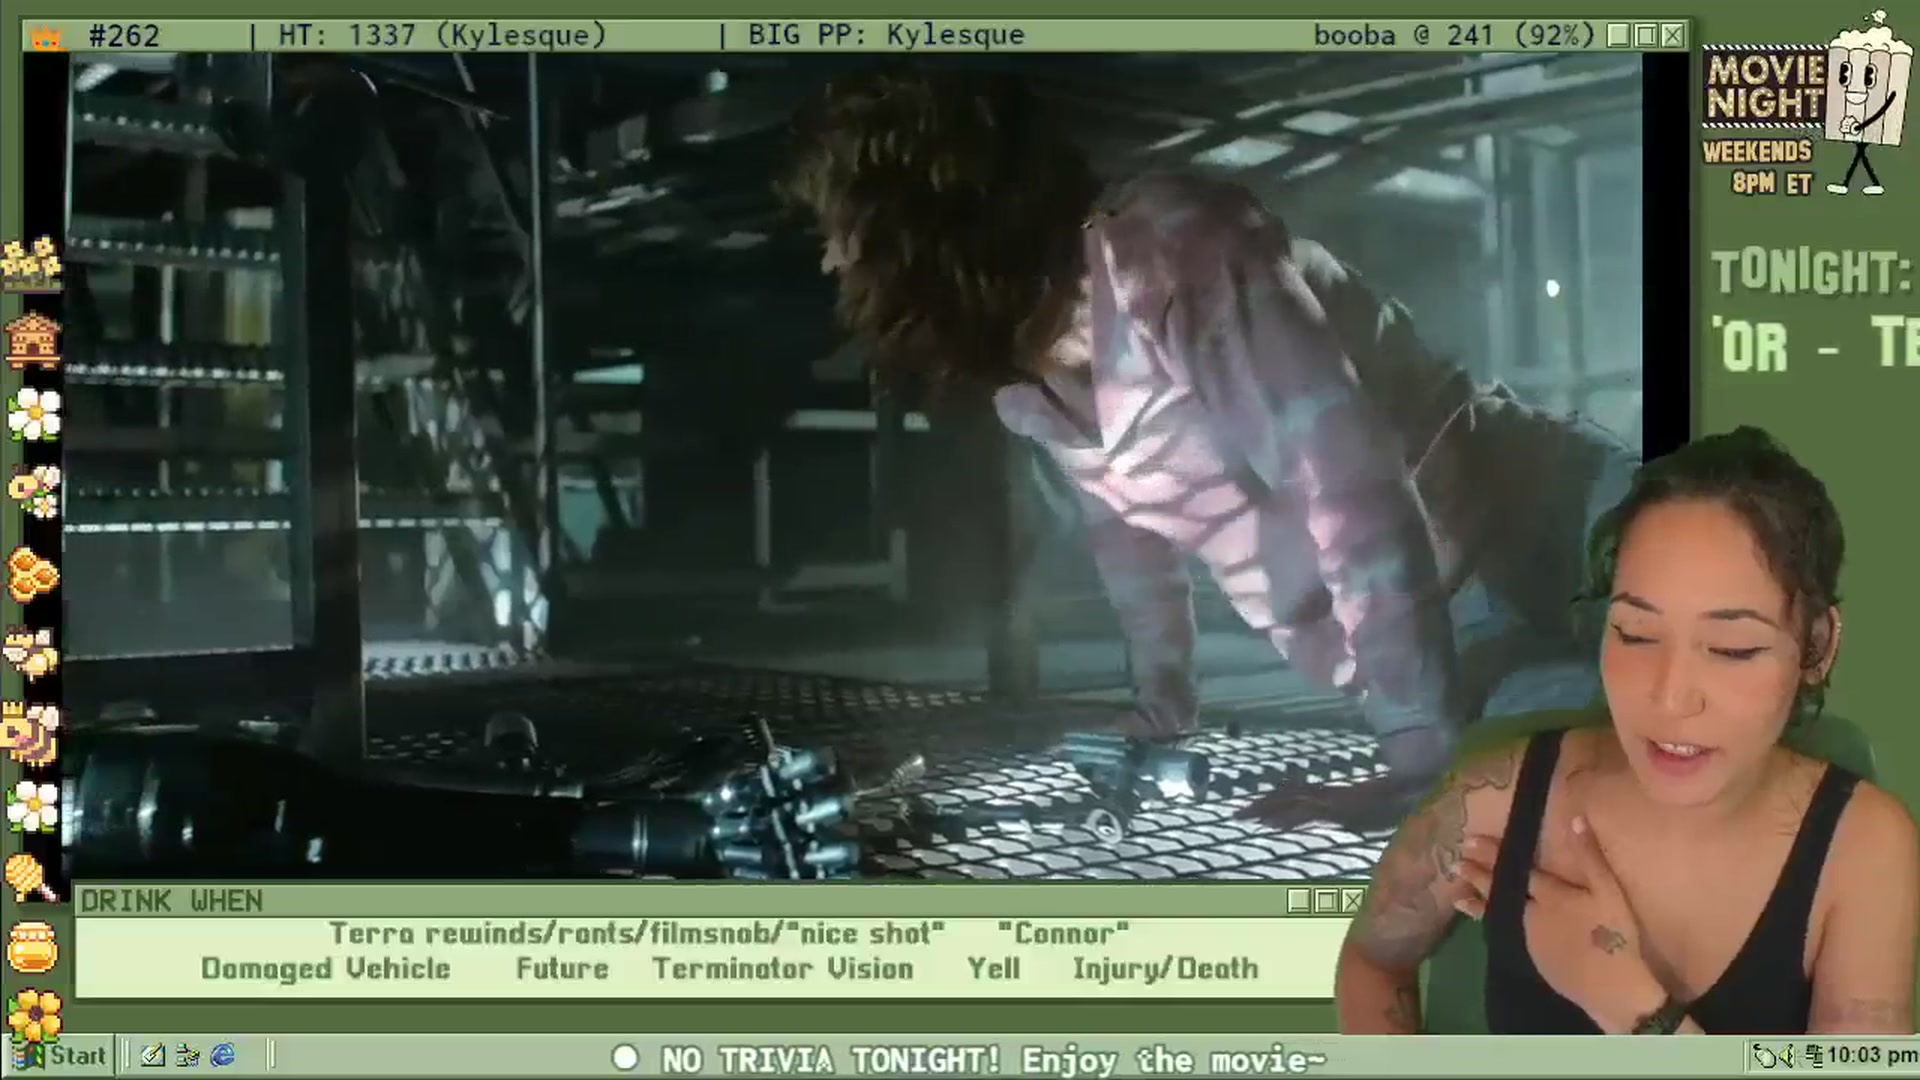Click the mouse icon in system tray
Viewport: 1920px width, 1080px height.
tap(1766, 1055)
